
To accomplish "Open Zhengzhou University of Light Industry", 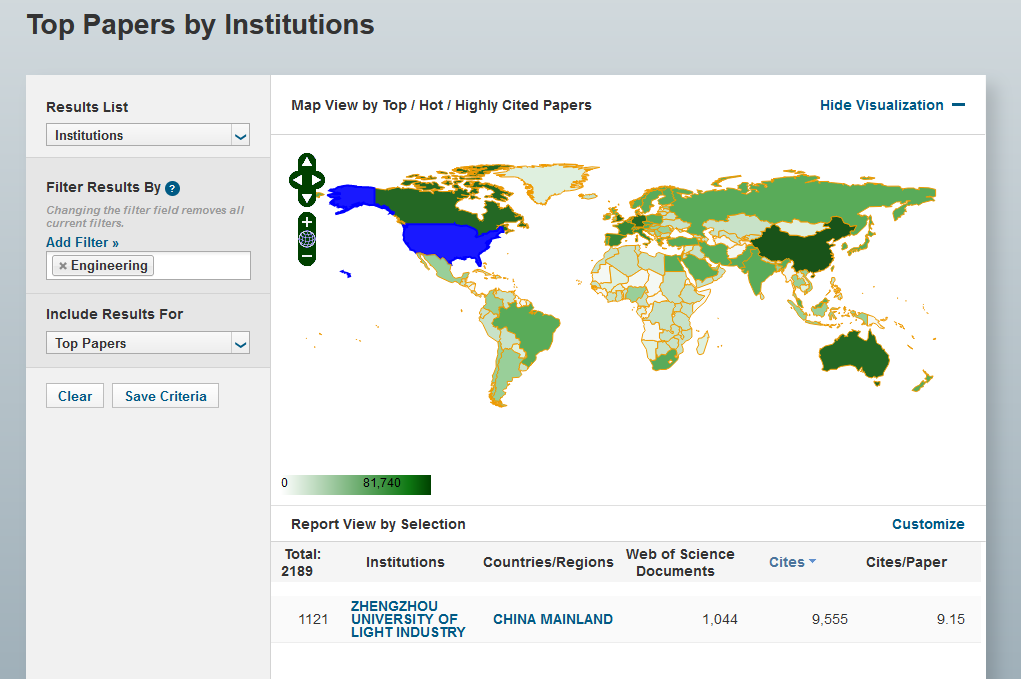I will click(x=408, y=619).
